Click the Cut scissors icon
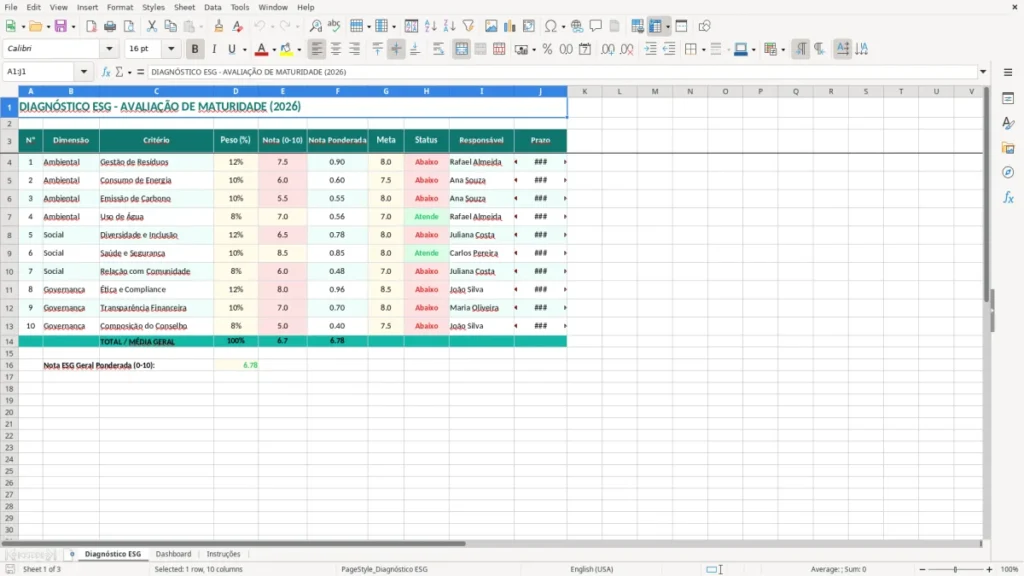1024x576 pixels. pos(152,26)
